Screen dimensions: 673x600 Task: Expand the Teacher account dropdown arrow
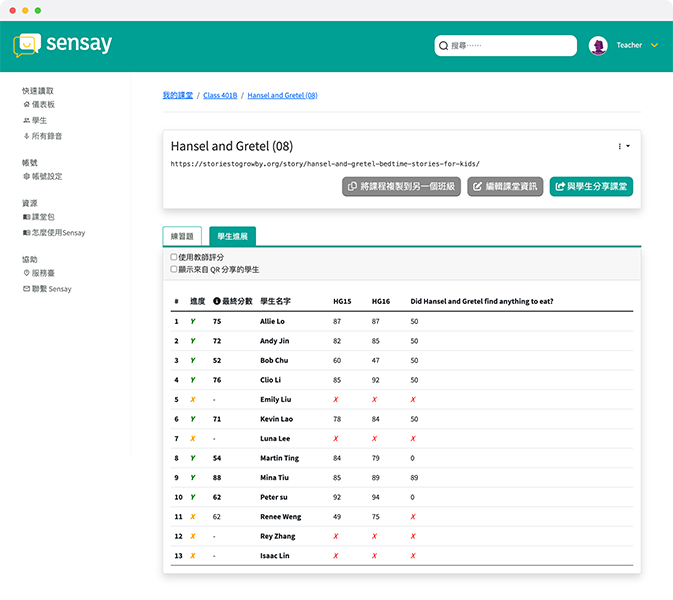click(x=654, y=46)
